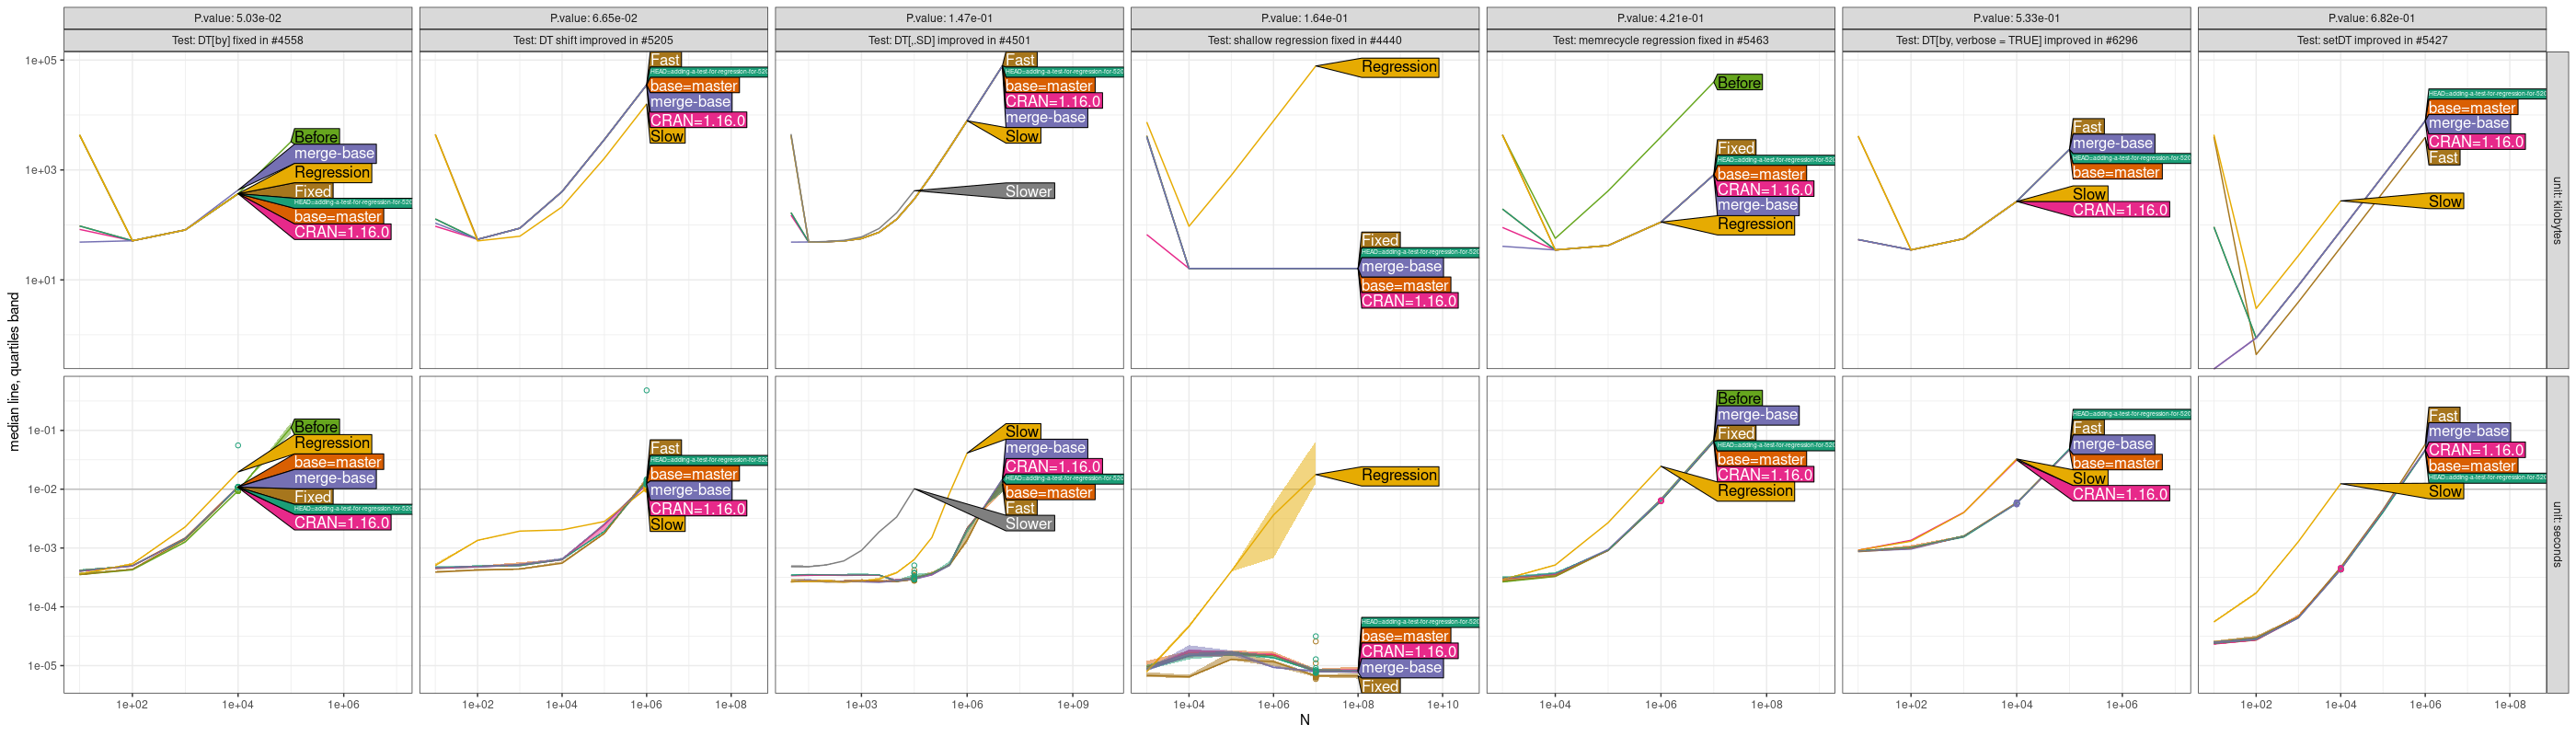Click 'base=master' label in shallow regression seconds panel
Image resolution: width=2576 pixels, height=736 pixels.
(1405, 636)
